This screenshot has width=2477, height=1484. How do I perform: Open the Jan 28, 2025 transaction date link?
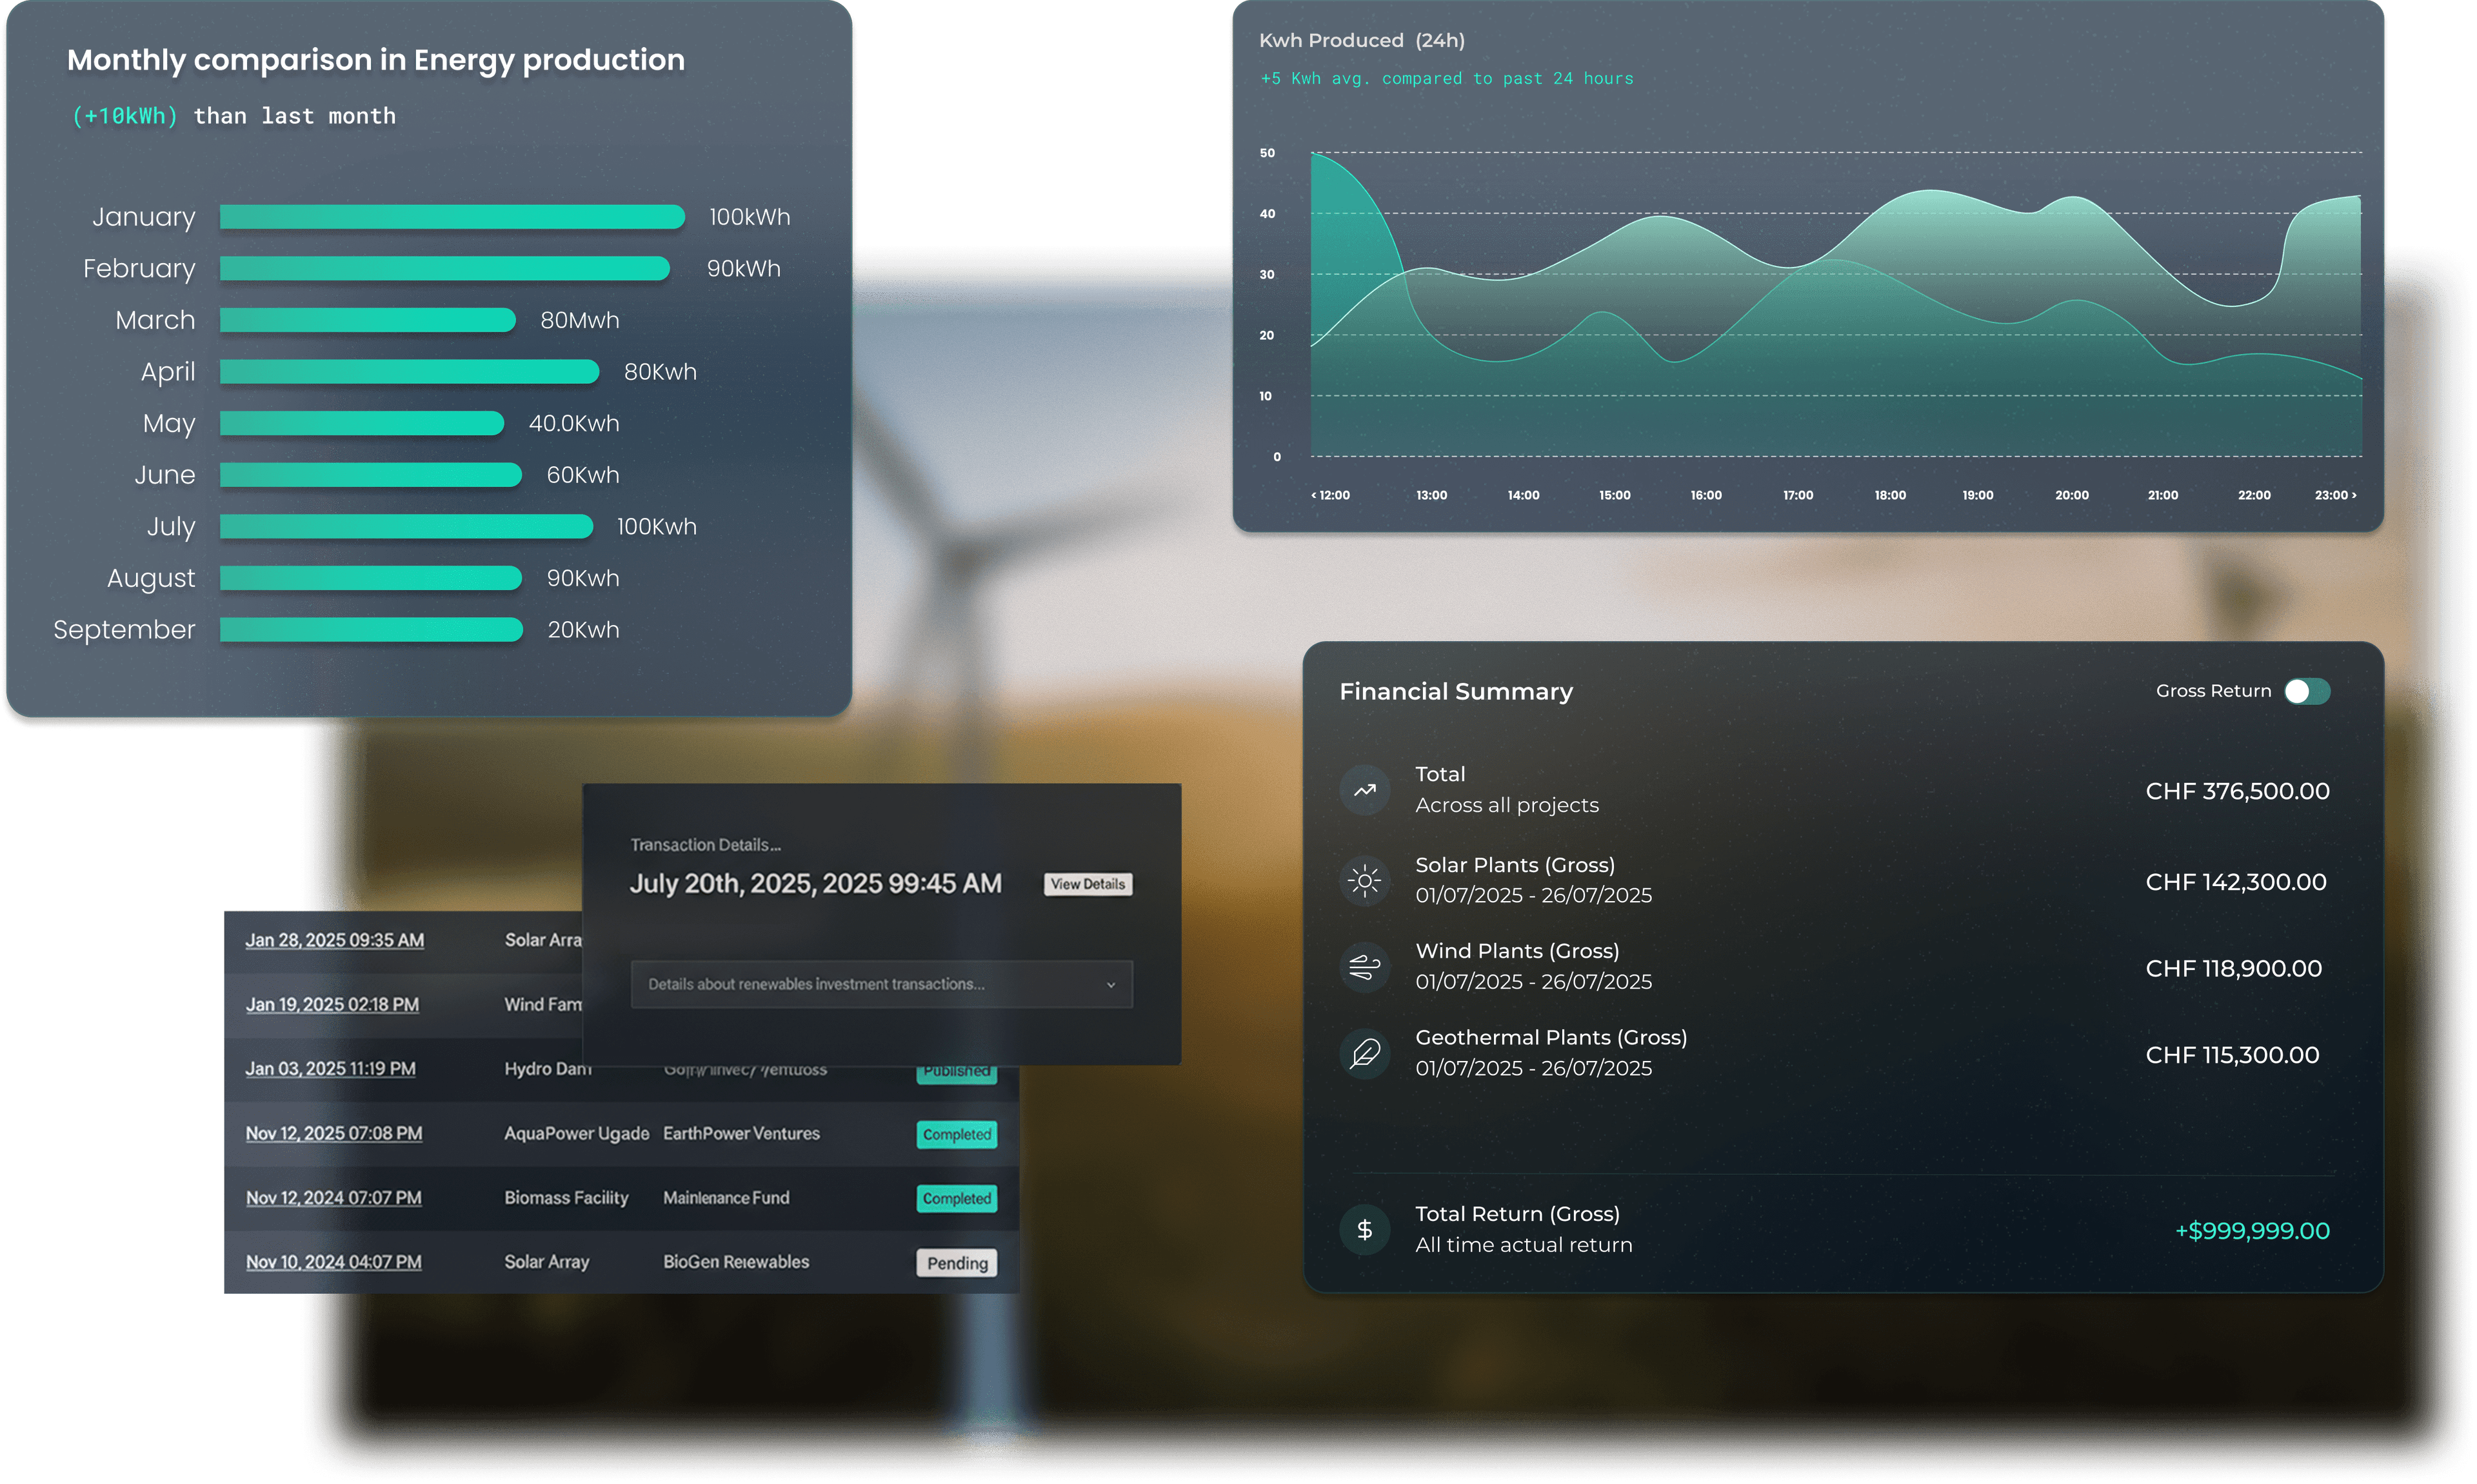click(x=334, y=940)
